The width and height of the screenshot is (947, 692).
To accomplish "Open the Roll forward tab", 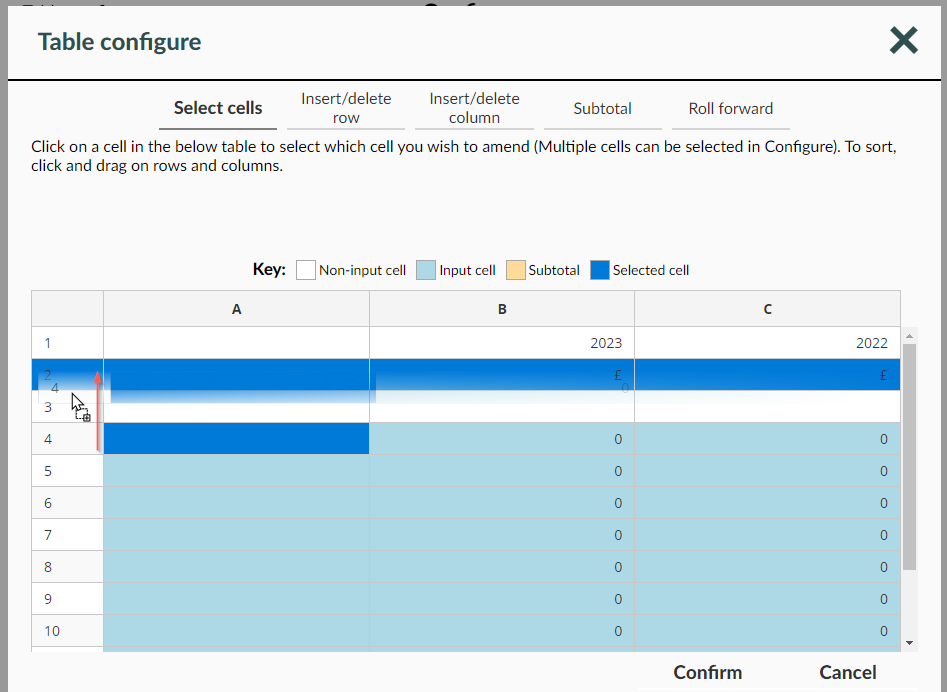I will pos(731,108).
